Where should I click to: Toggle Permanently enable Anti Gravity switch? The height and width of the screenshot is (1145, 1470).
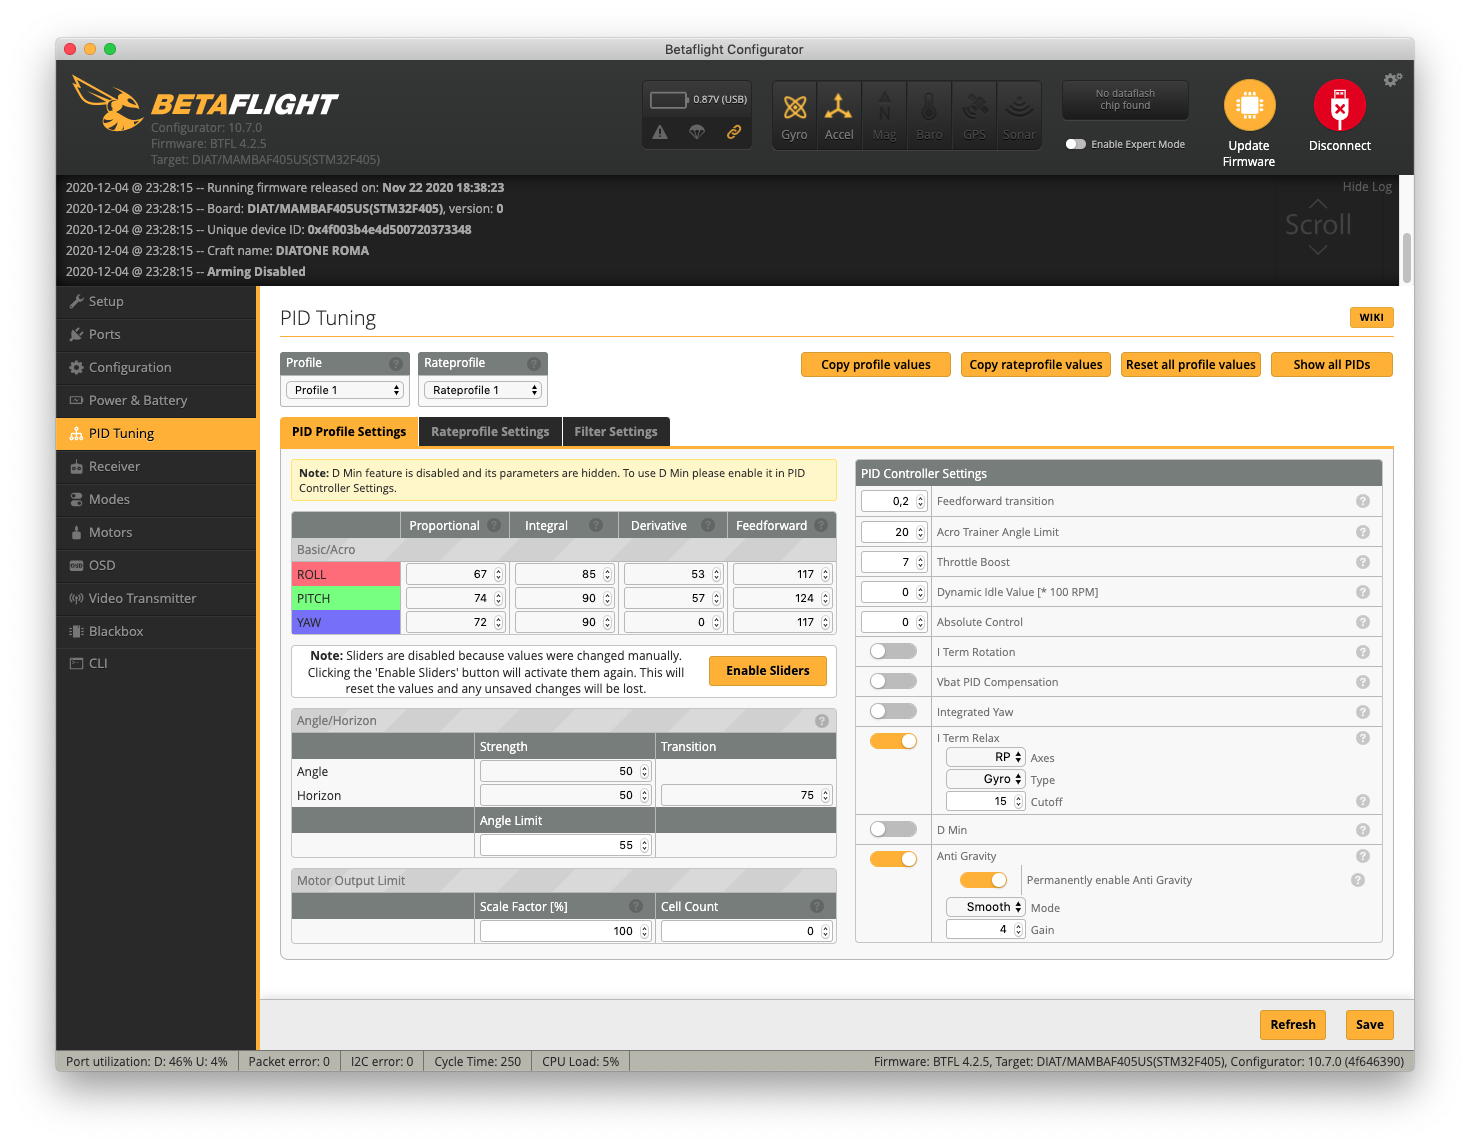pos(983,880)
